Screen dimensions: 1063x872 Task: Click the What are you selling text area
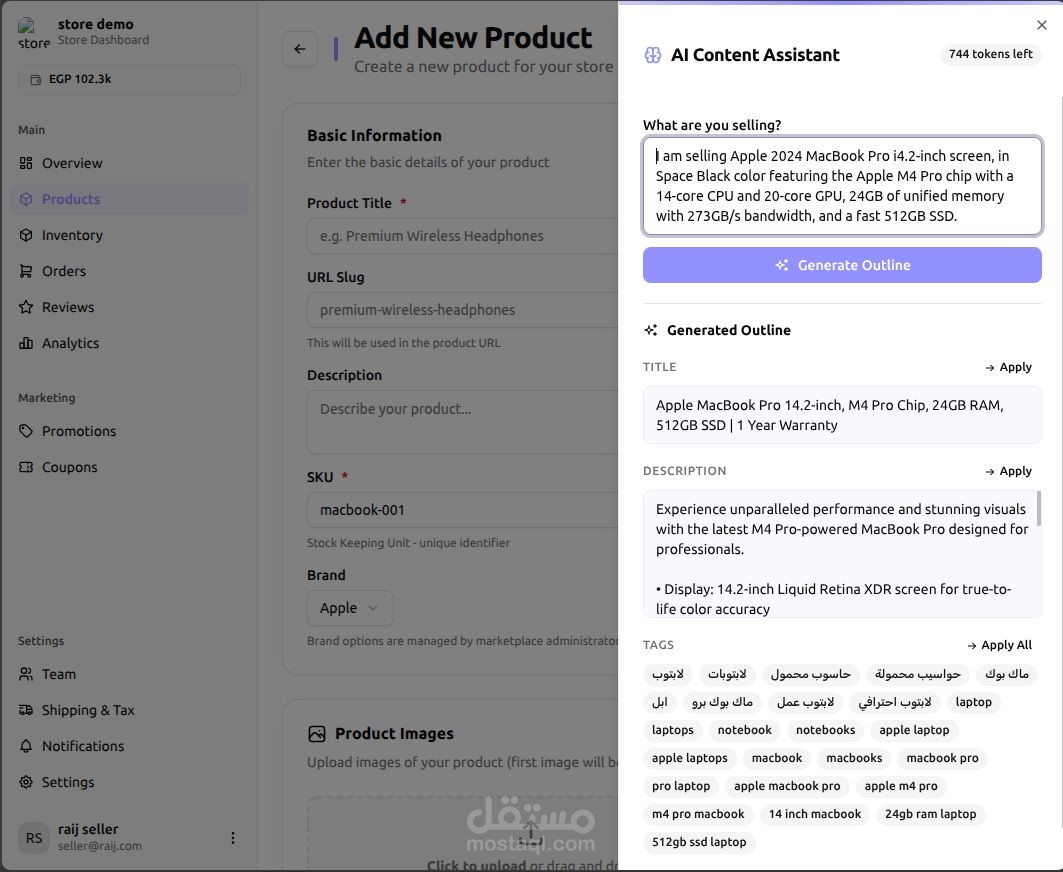tap(842, 186)
